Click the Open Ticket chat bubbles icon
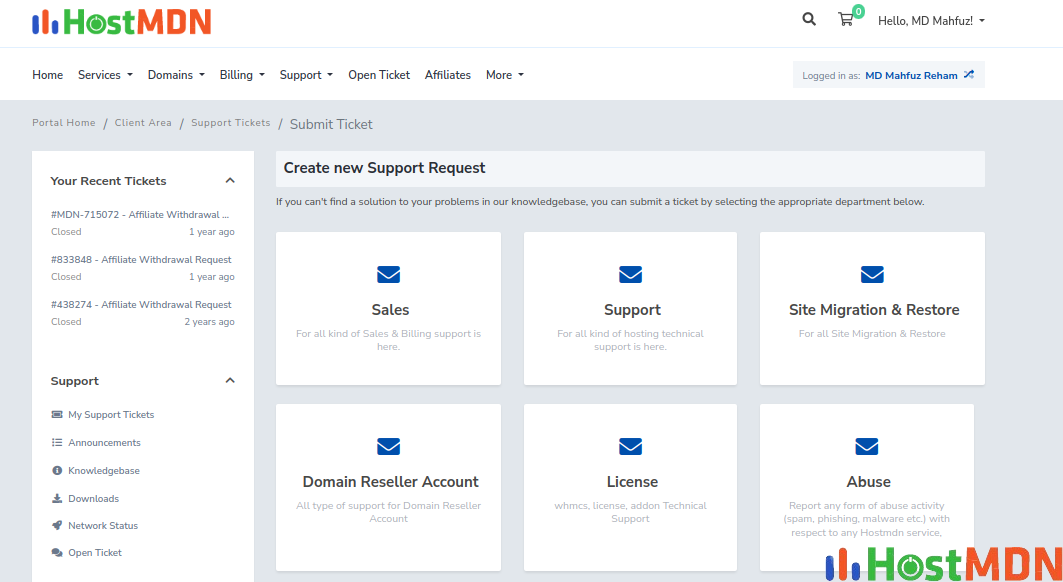1063x582 pixels. (x=57, y=553)
